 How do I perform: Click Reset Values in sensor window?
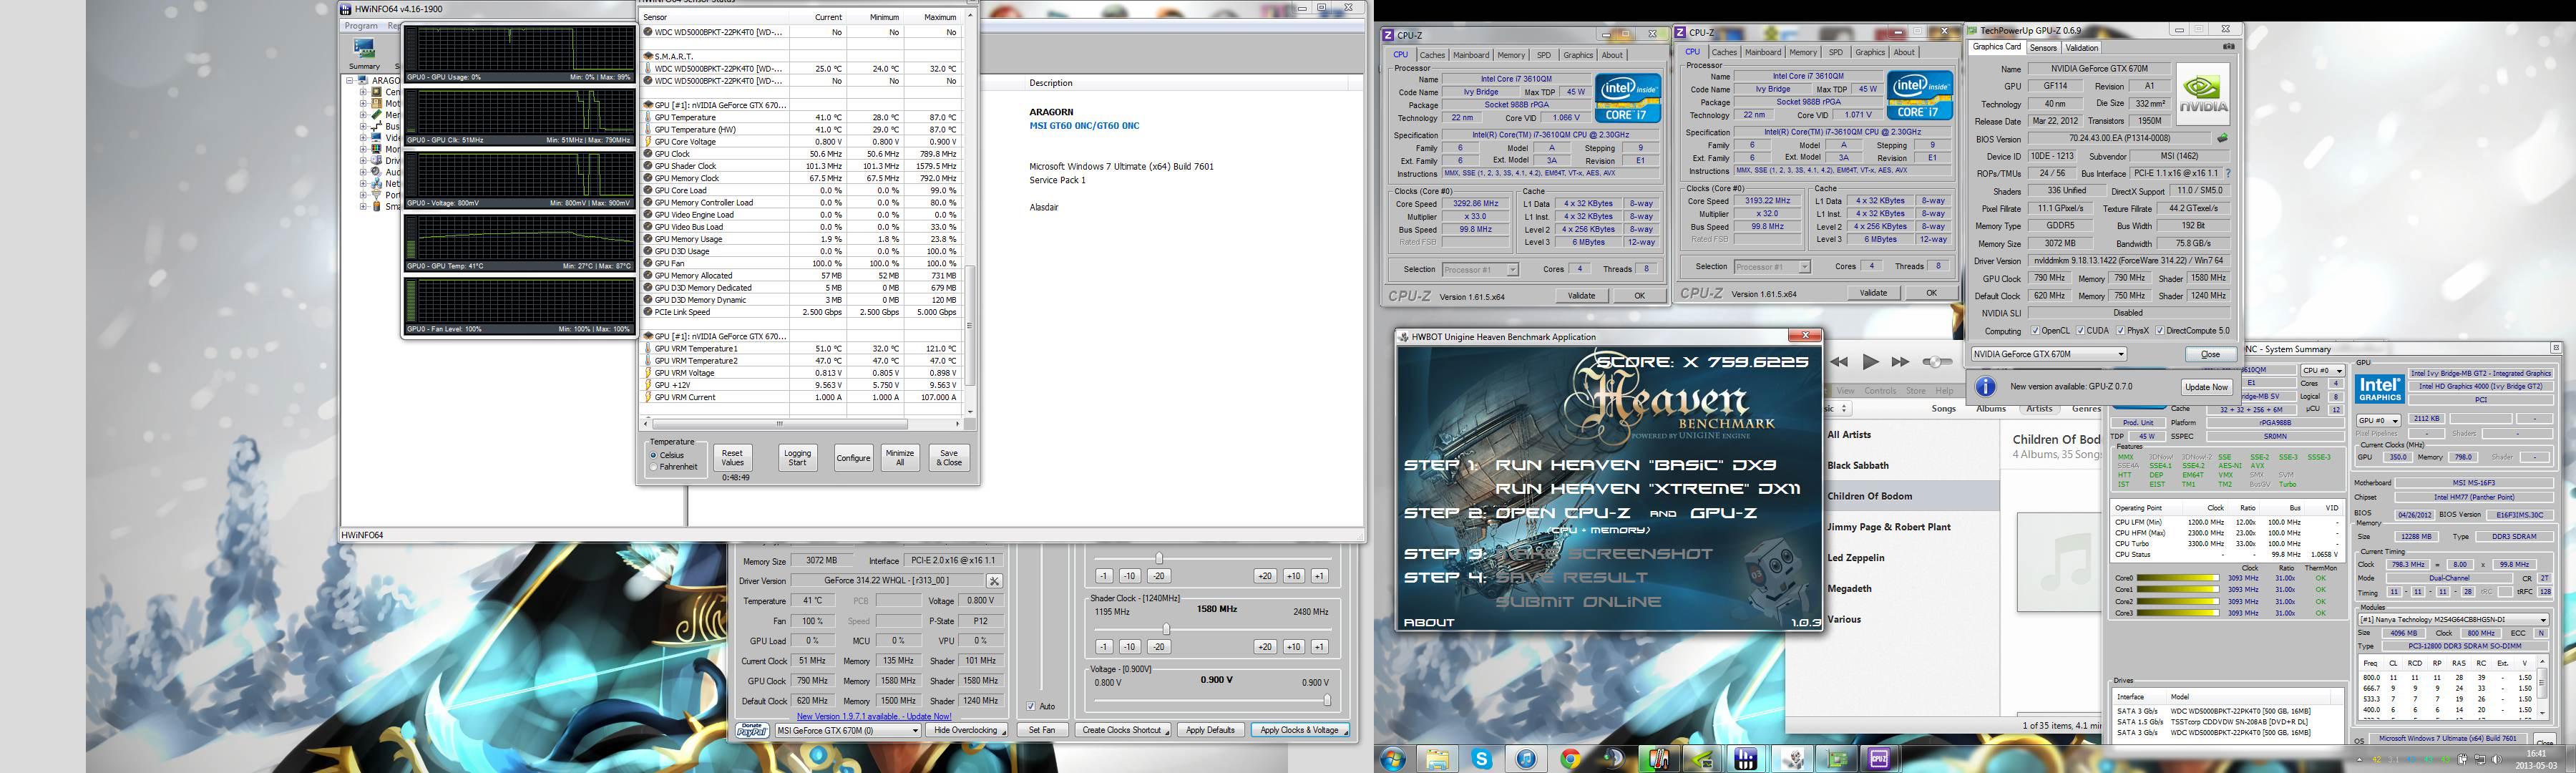click(732, 458)
